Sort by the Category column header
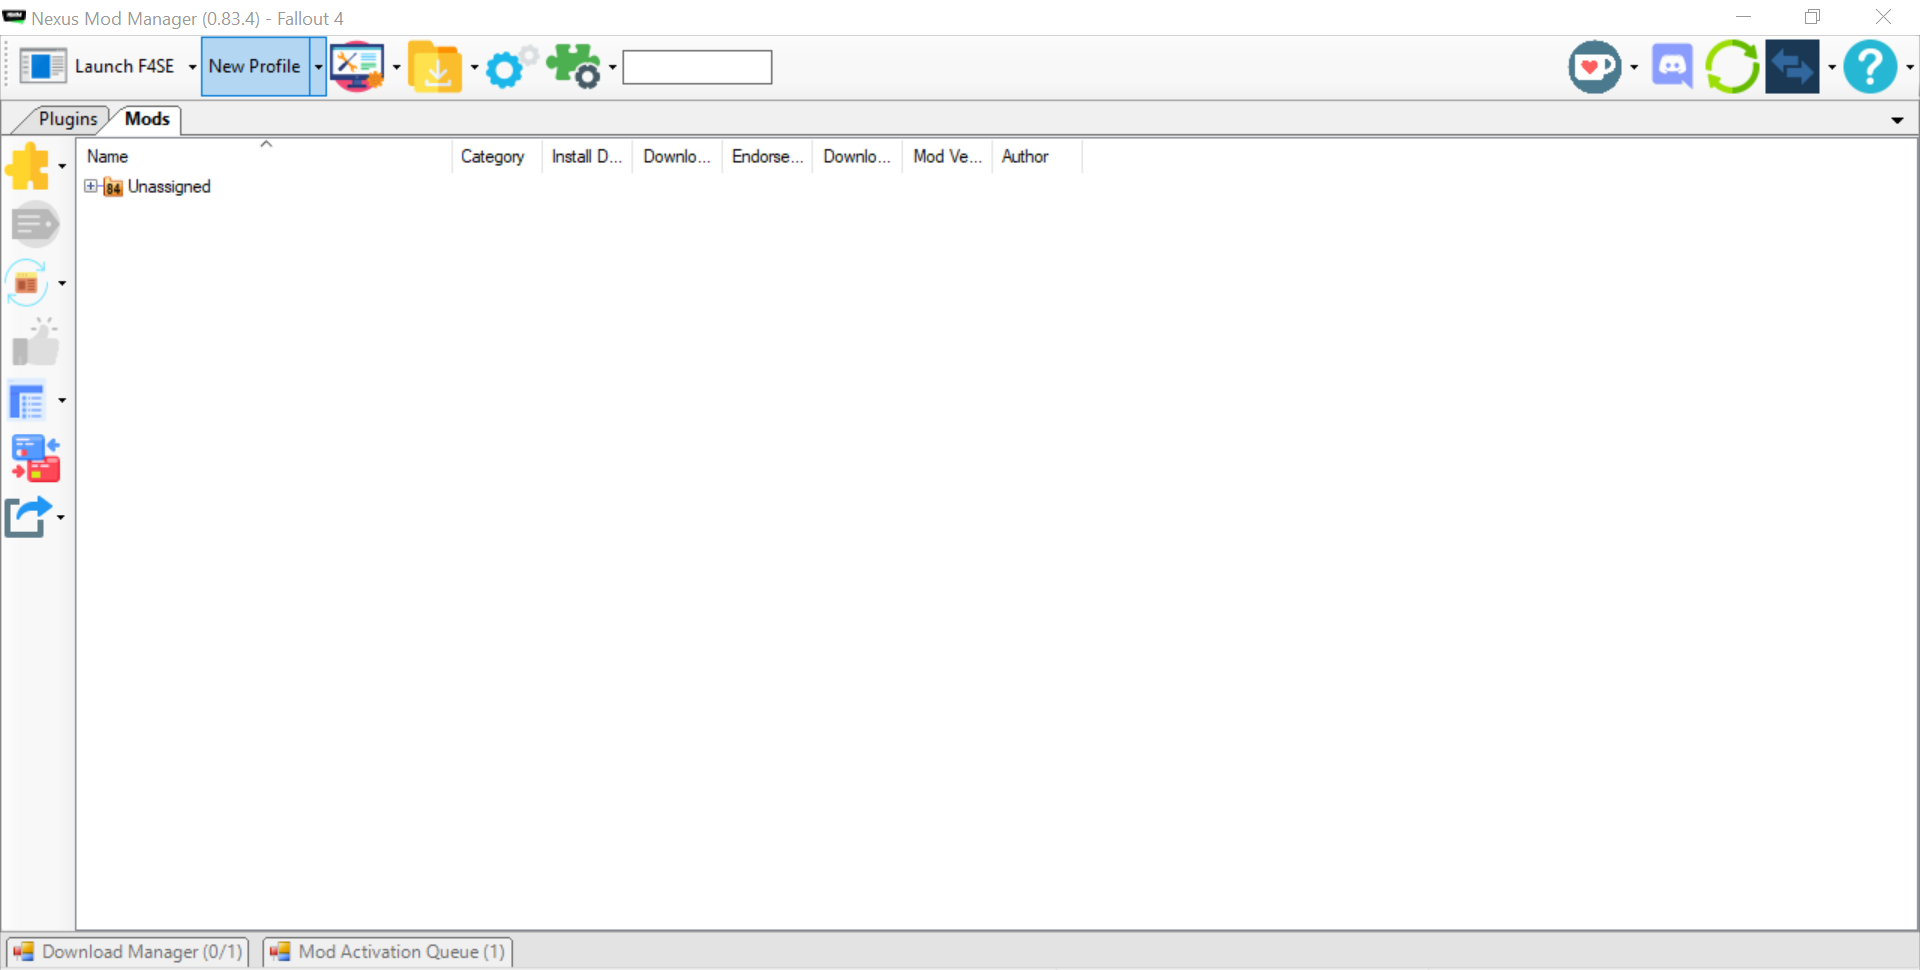The height and width of the screenshot is (970, 1920). [497, 157]
